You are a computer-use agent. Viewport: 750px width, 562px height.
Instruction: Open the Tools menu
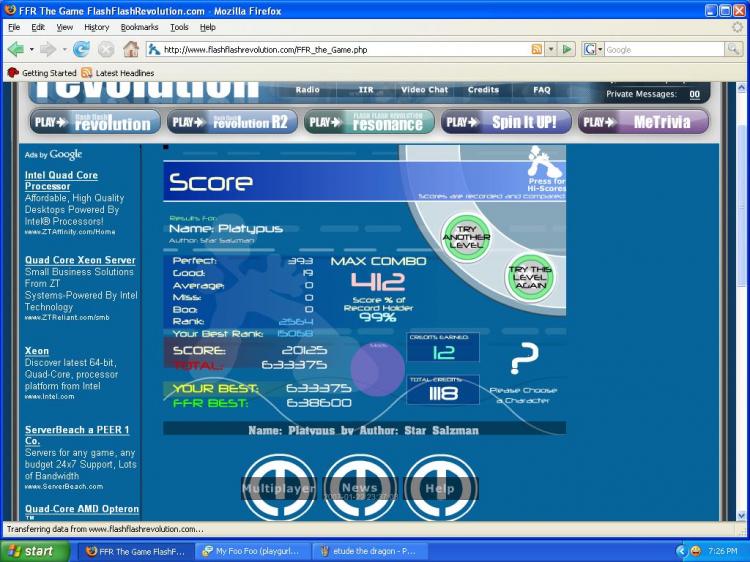point(179,27)
